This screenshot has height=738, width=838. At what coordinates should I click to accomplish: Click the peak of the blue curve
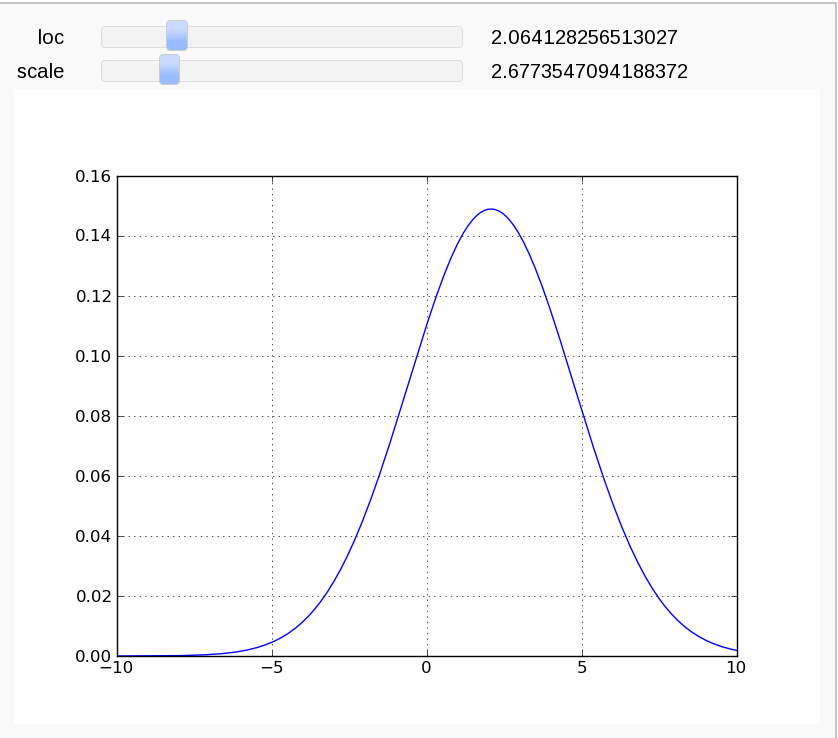[490, 209]
